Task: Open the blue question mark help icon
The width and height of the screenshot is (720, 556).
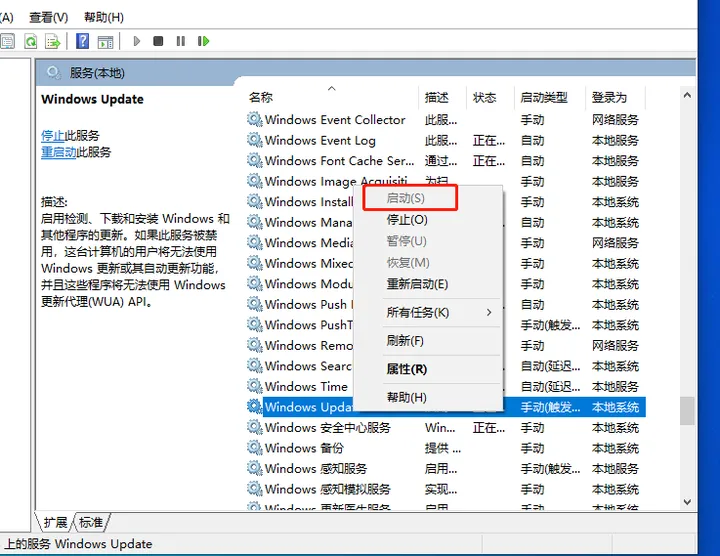Action: [x=83, y=41]
